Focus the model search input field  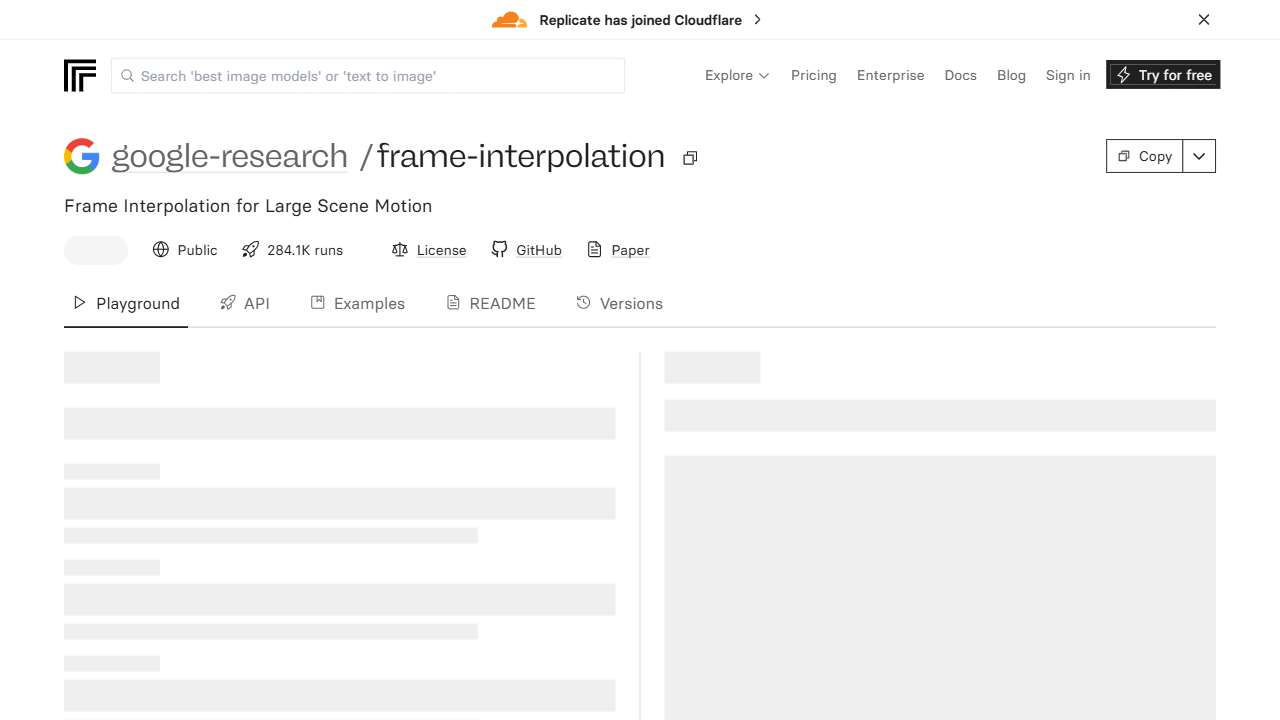(380, 76)
